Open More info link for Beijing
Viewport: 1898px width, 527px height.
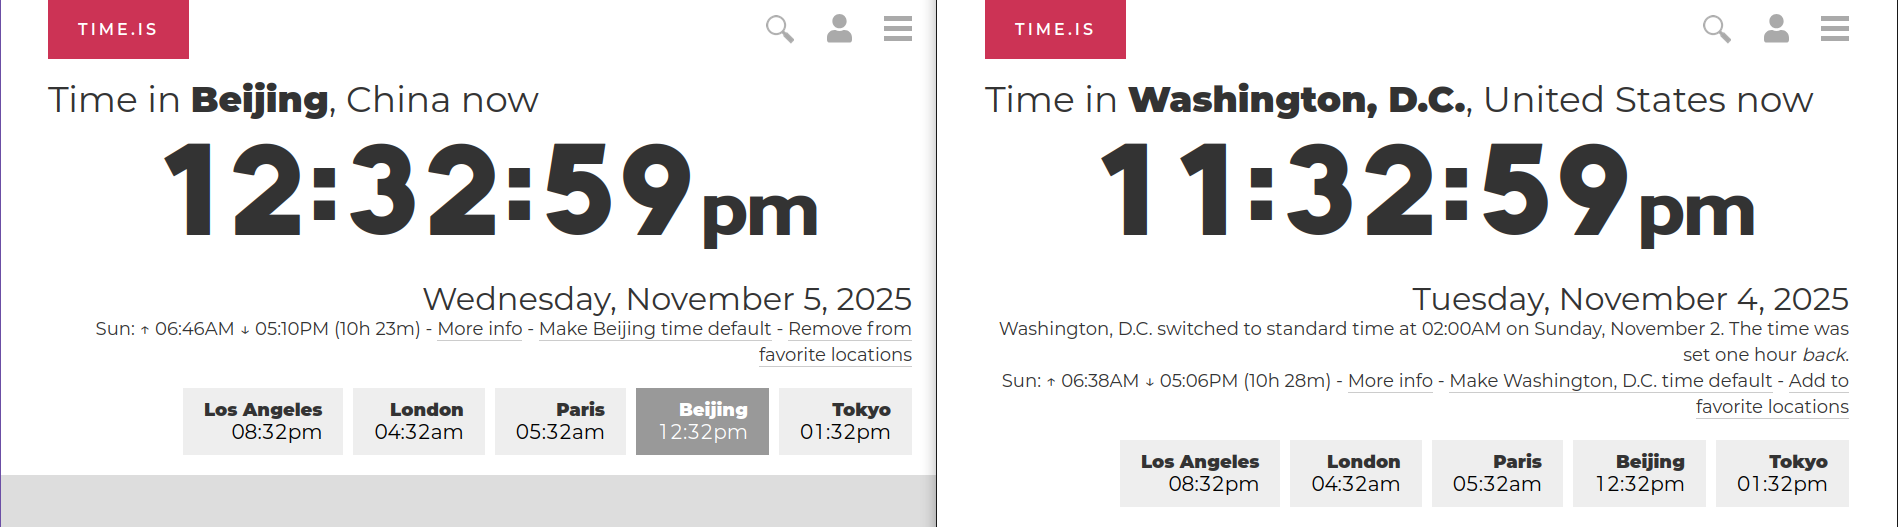[480, 329]
